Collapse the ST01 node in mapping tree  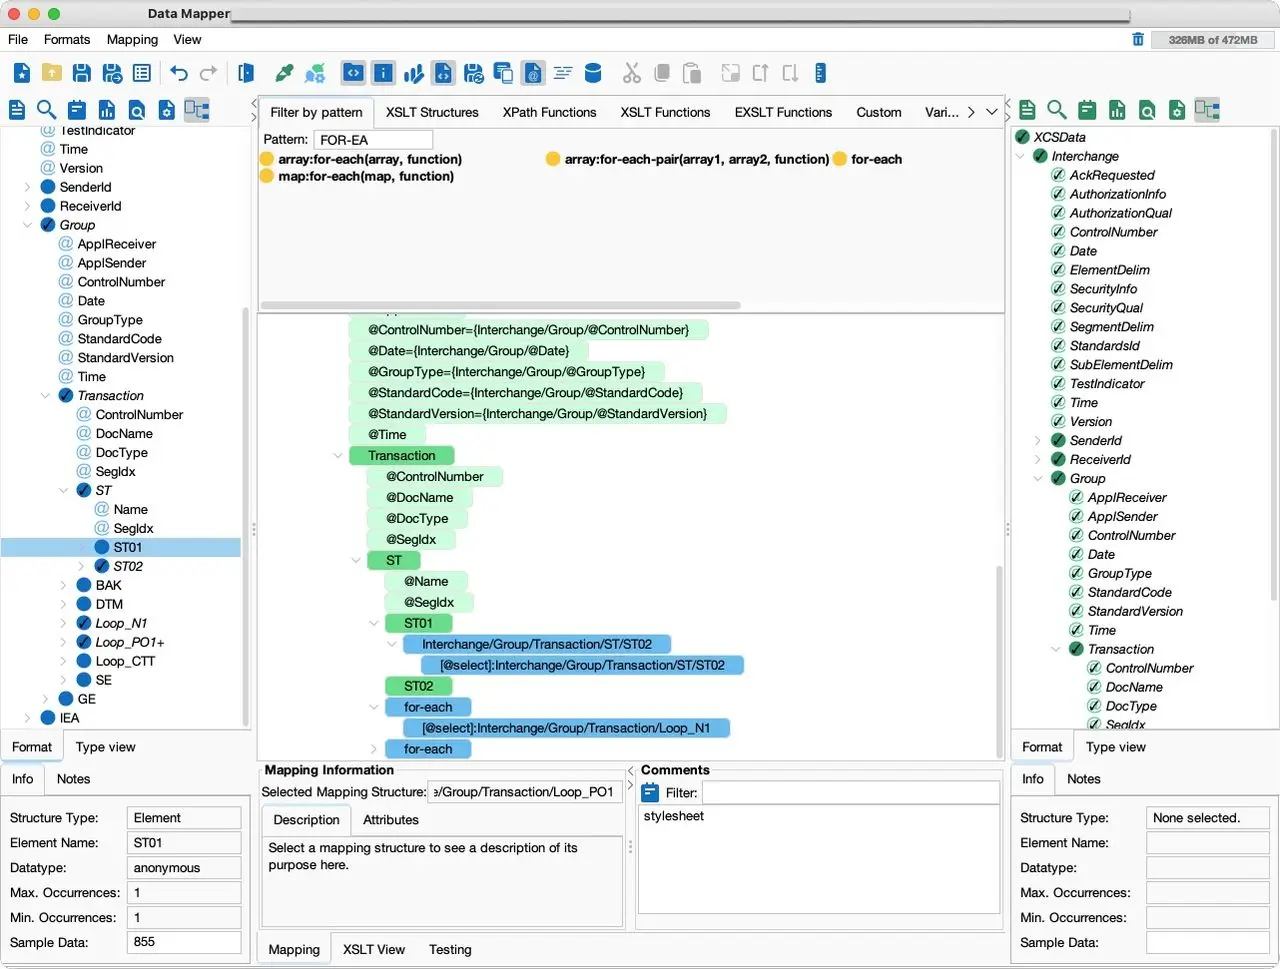374,623
